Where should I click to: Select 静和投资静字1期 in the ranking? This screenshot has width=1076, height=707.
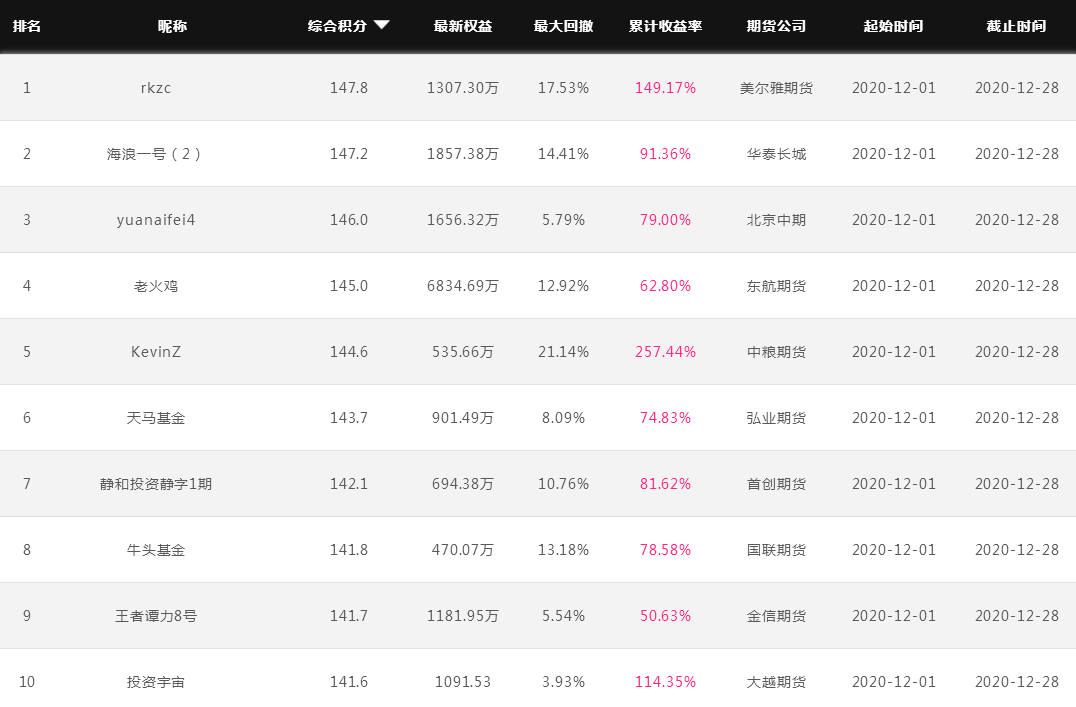[156, 484]
